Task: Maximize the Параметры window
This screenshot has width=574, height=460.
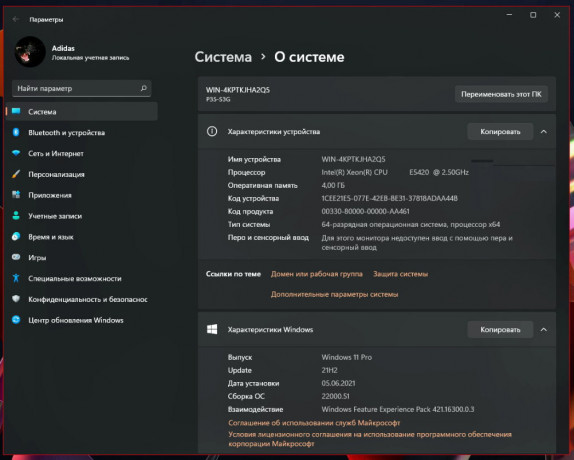Action: [x=533, y=15]
